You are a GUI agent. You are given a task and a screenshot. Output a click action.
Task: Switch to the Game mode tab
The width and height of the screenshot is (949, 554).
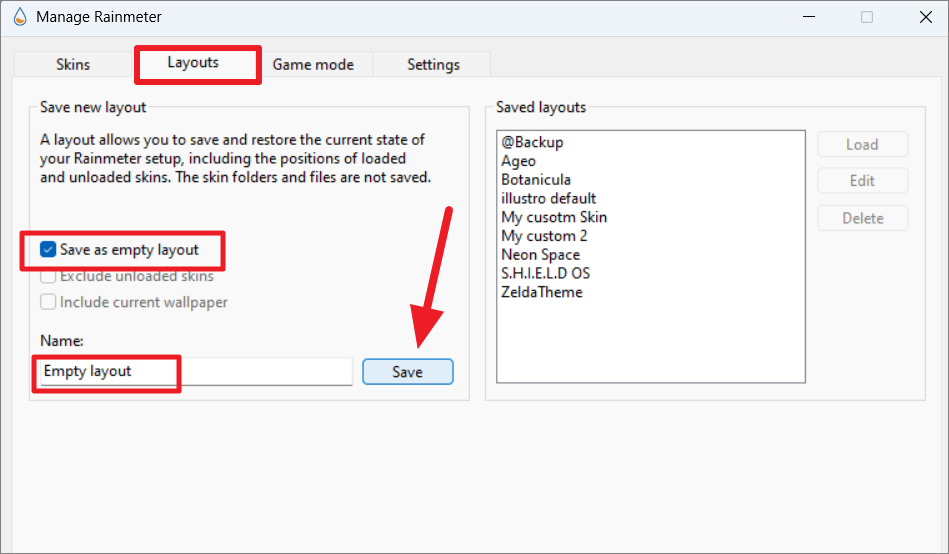coord(313,64)
